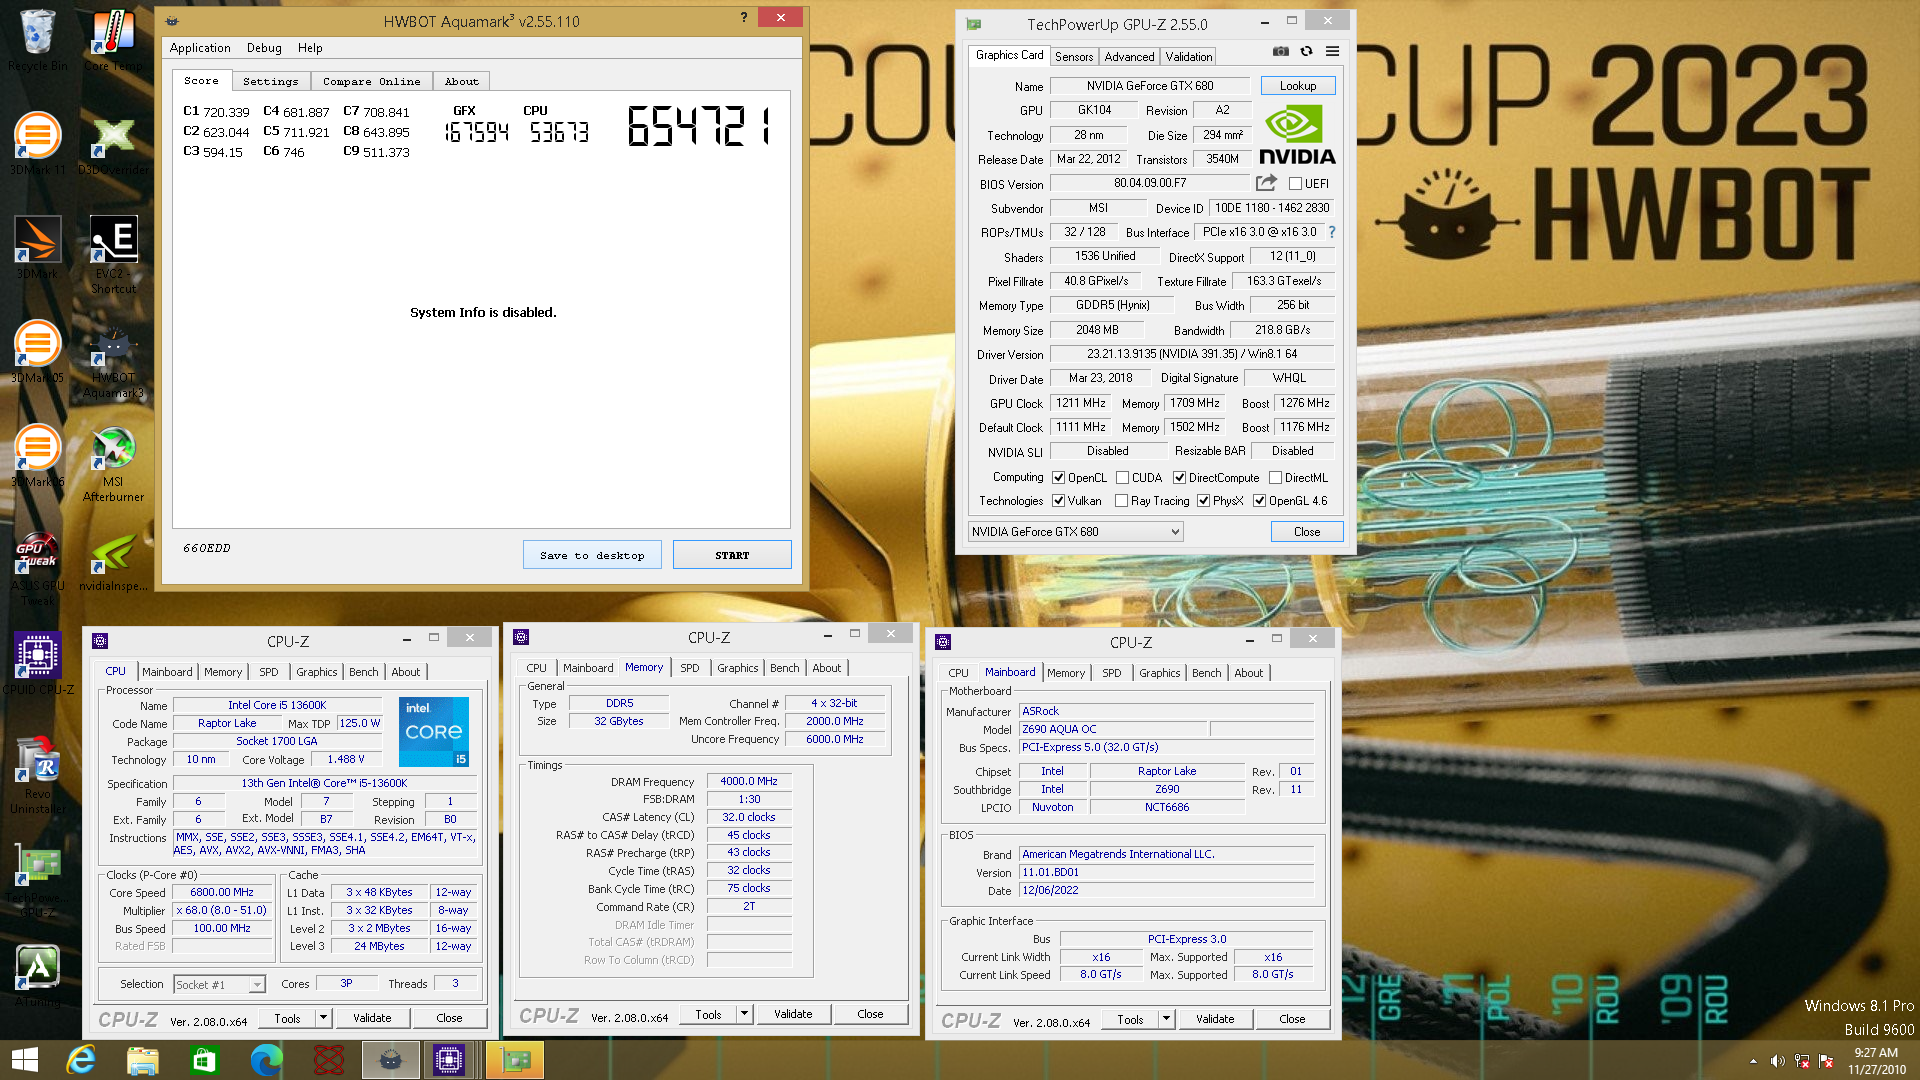This screenshot has width=1920, height=1080.
Task: Take GPU-Z screenshot with camera icon
Action: click(x=1280, y=51)
